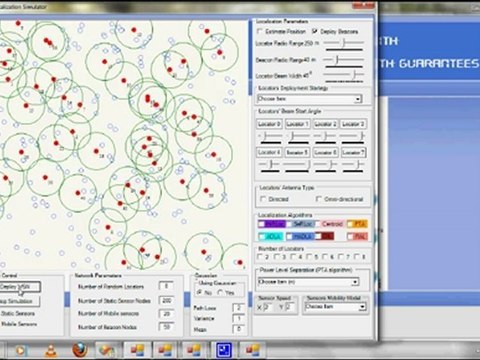The width and height of the screenshot is (480, 360).
Task: Open the blue simulator icon in the taskbar
Action: (224, 350)
